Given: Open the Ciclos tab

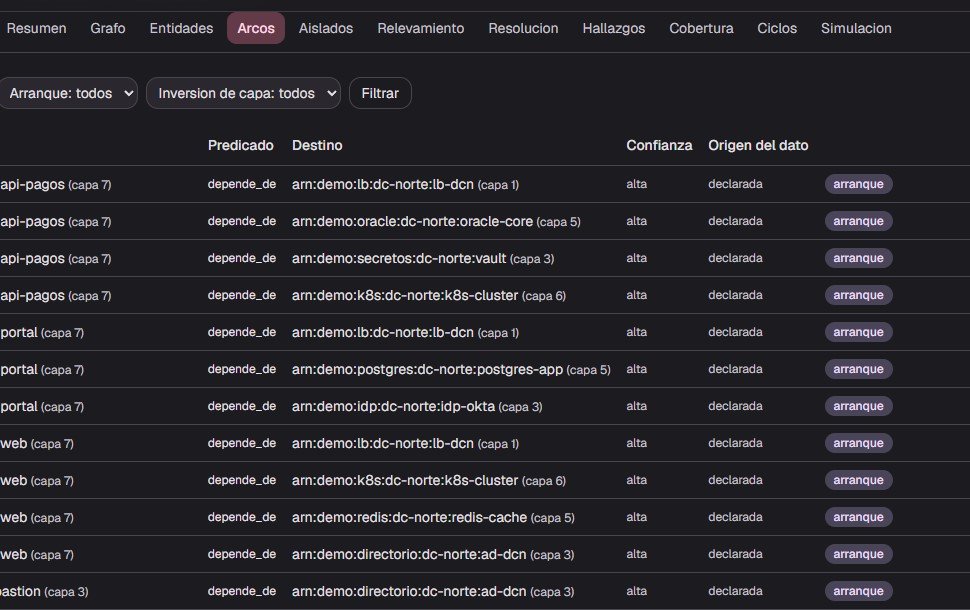Looking at the screenshot, I should click(x=777, y=28).
